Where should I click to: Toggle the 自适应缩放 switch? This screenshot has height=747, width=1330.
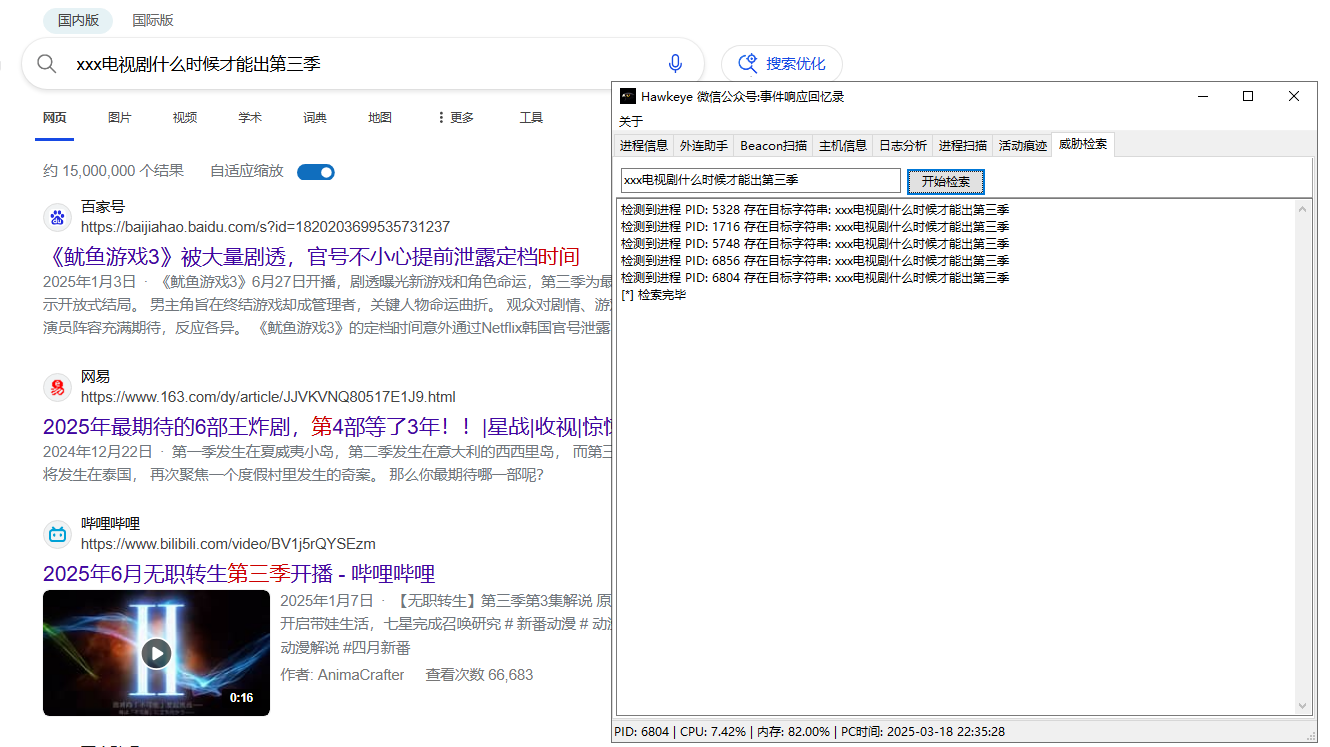pos(316,172)
